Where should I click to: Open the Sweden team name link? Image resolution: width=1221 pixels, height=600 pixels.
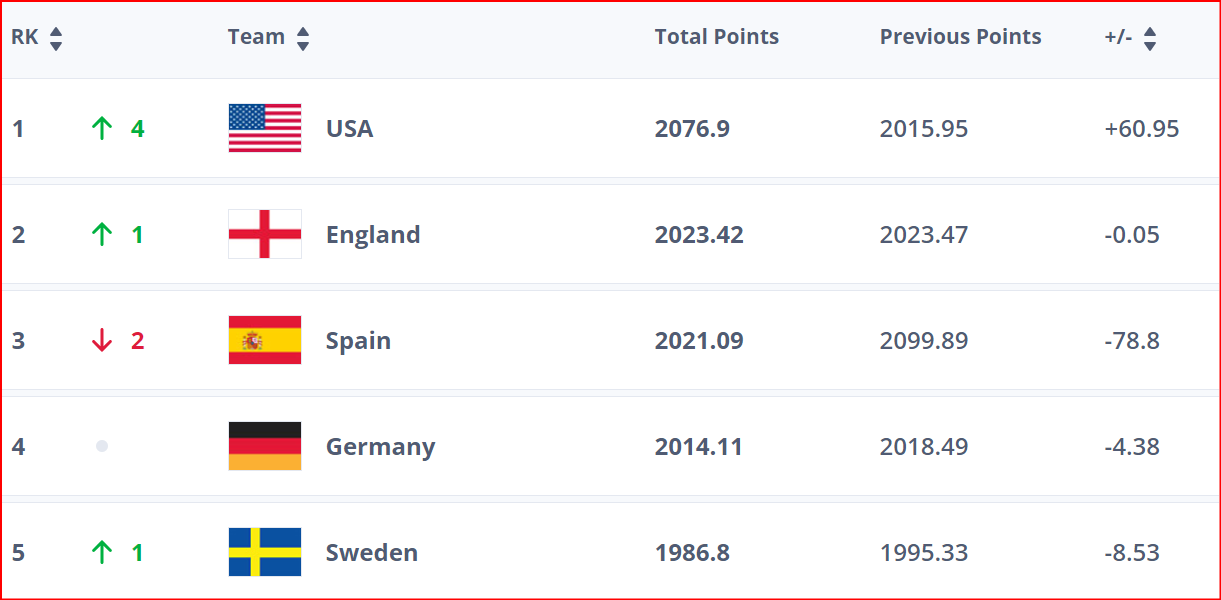[372, 553]
